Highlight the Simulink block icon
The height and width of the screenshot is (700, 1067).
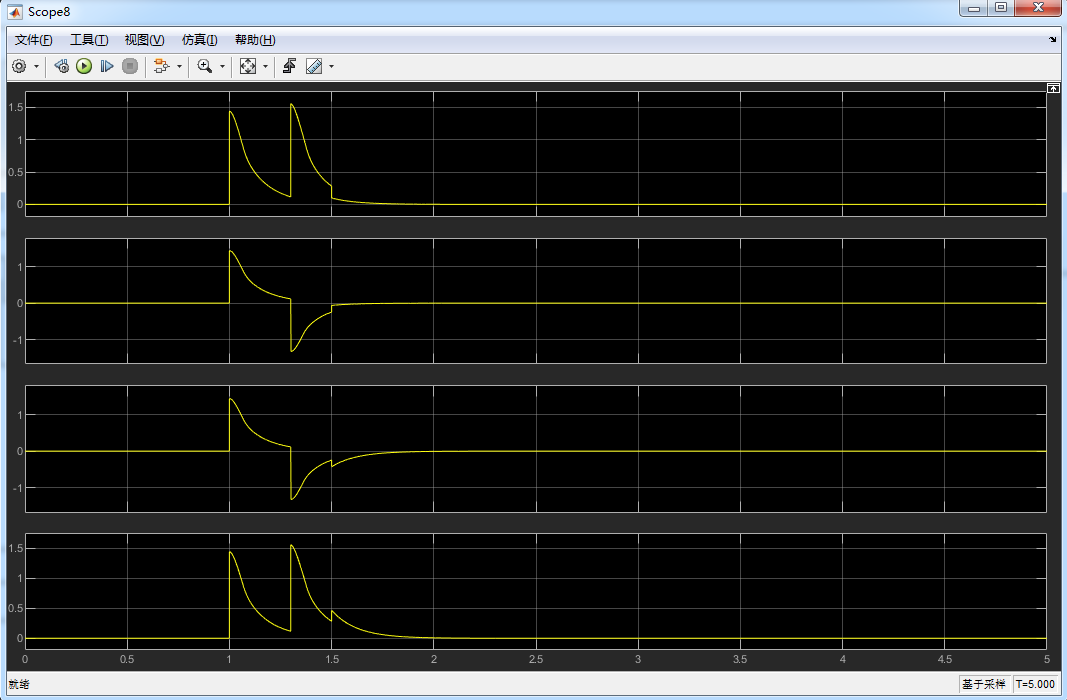(x=161, y=66)
